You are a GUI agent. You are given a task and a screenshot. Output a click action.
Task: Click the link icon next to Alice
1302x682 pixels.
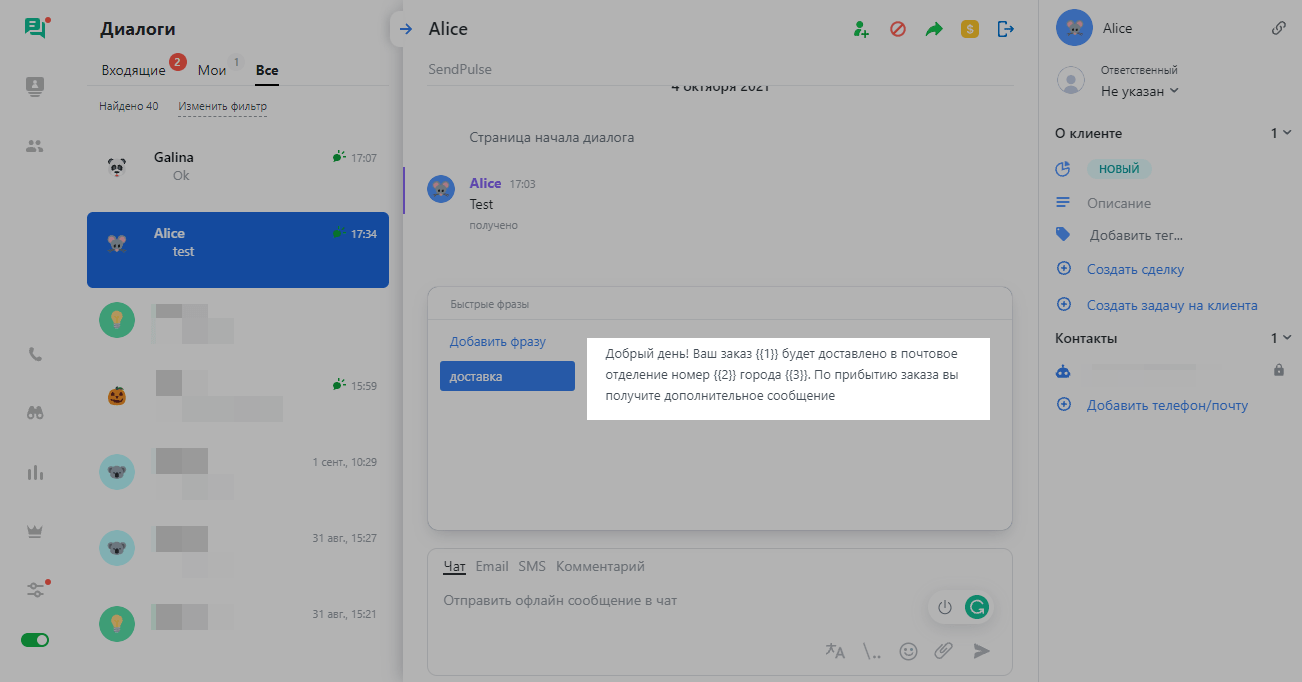(1278, 29)
